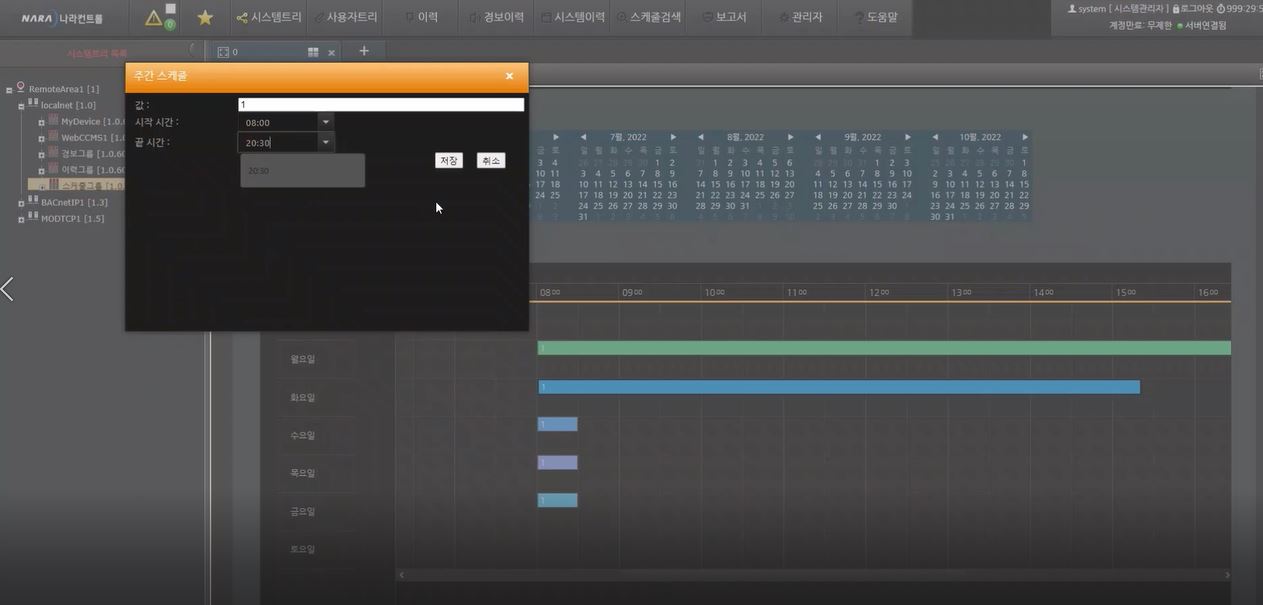Click the 취소 cancel button

coord(490,161)
